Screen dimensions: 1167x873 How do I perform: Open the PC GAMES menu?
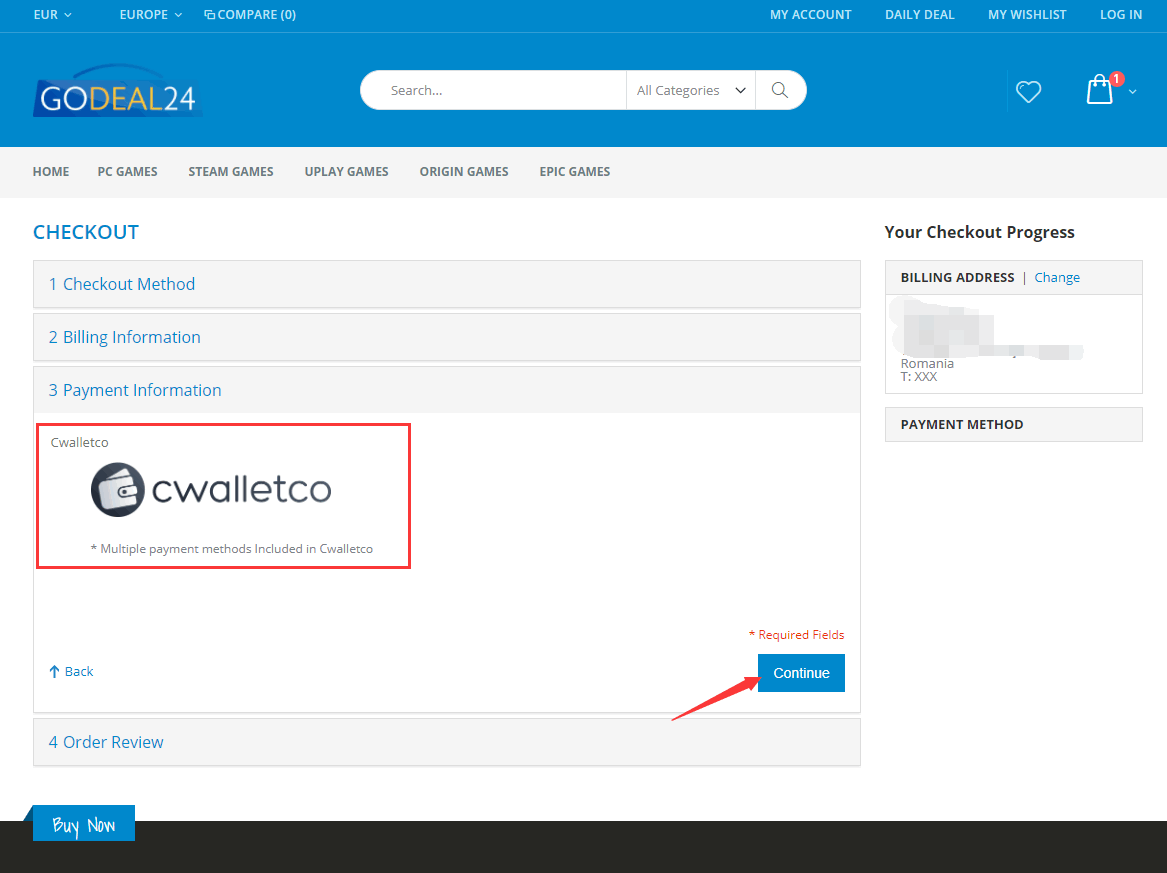click(x=127, y=172)
